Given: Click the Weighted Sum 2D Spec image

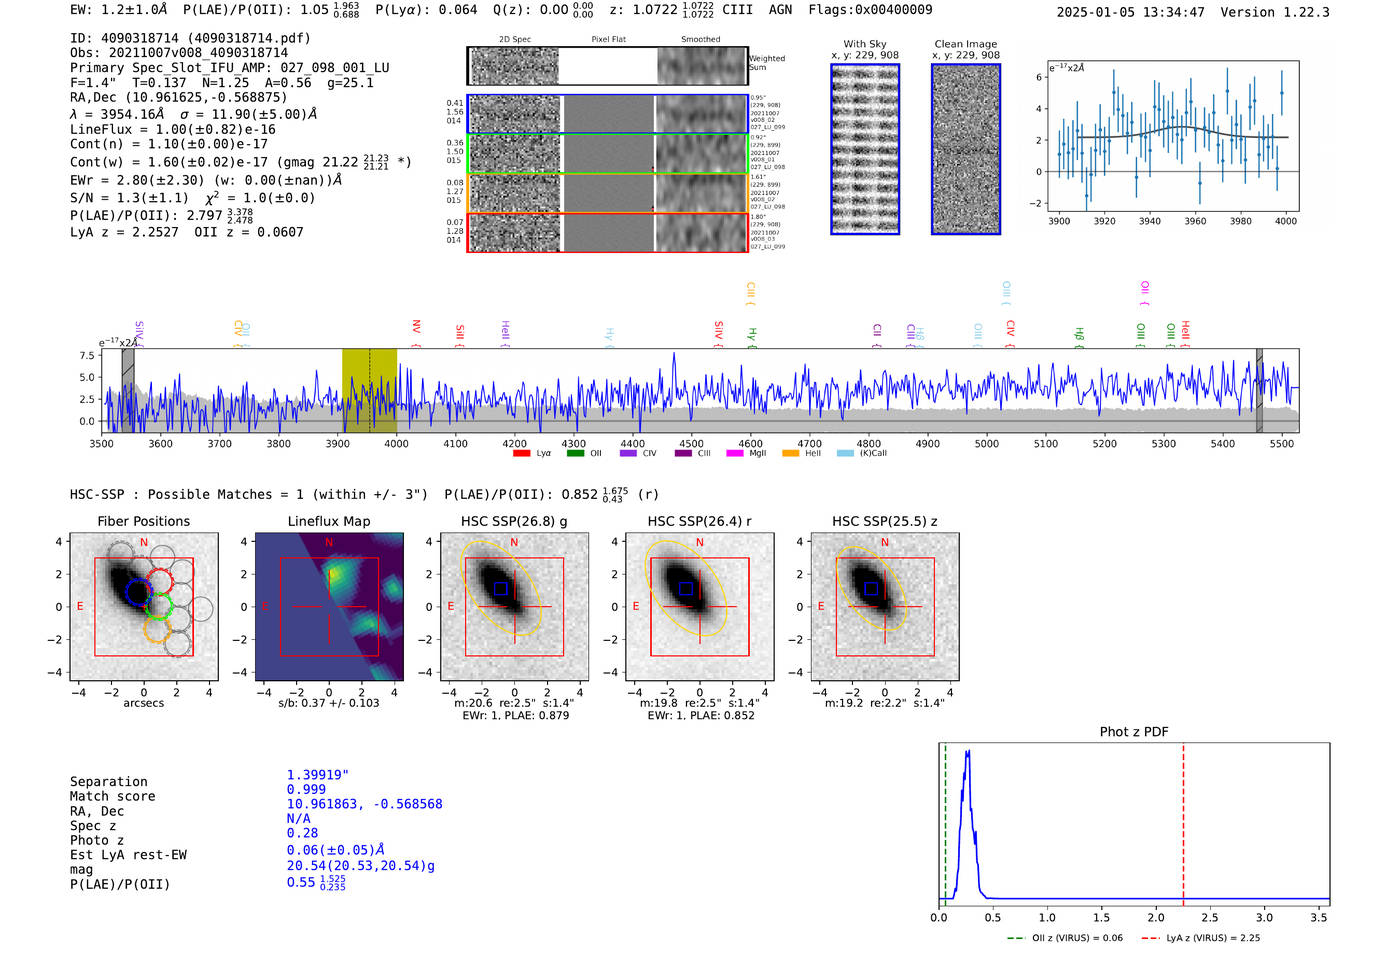Looking at the screenshot, I should coord(514,67).
